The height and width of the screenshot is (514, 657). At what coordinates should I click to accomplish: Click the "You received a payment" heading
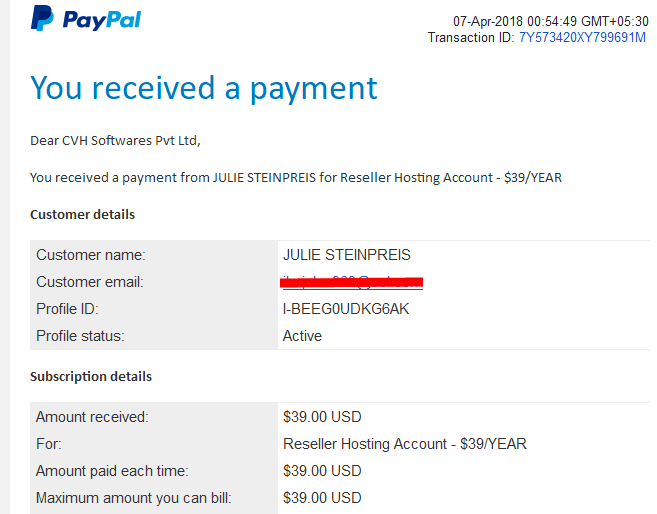204,88
